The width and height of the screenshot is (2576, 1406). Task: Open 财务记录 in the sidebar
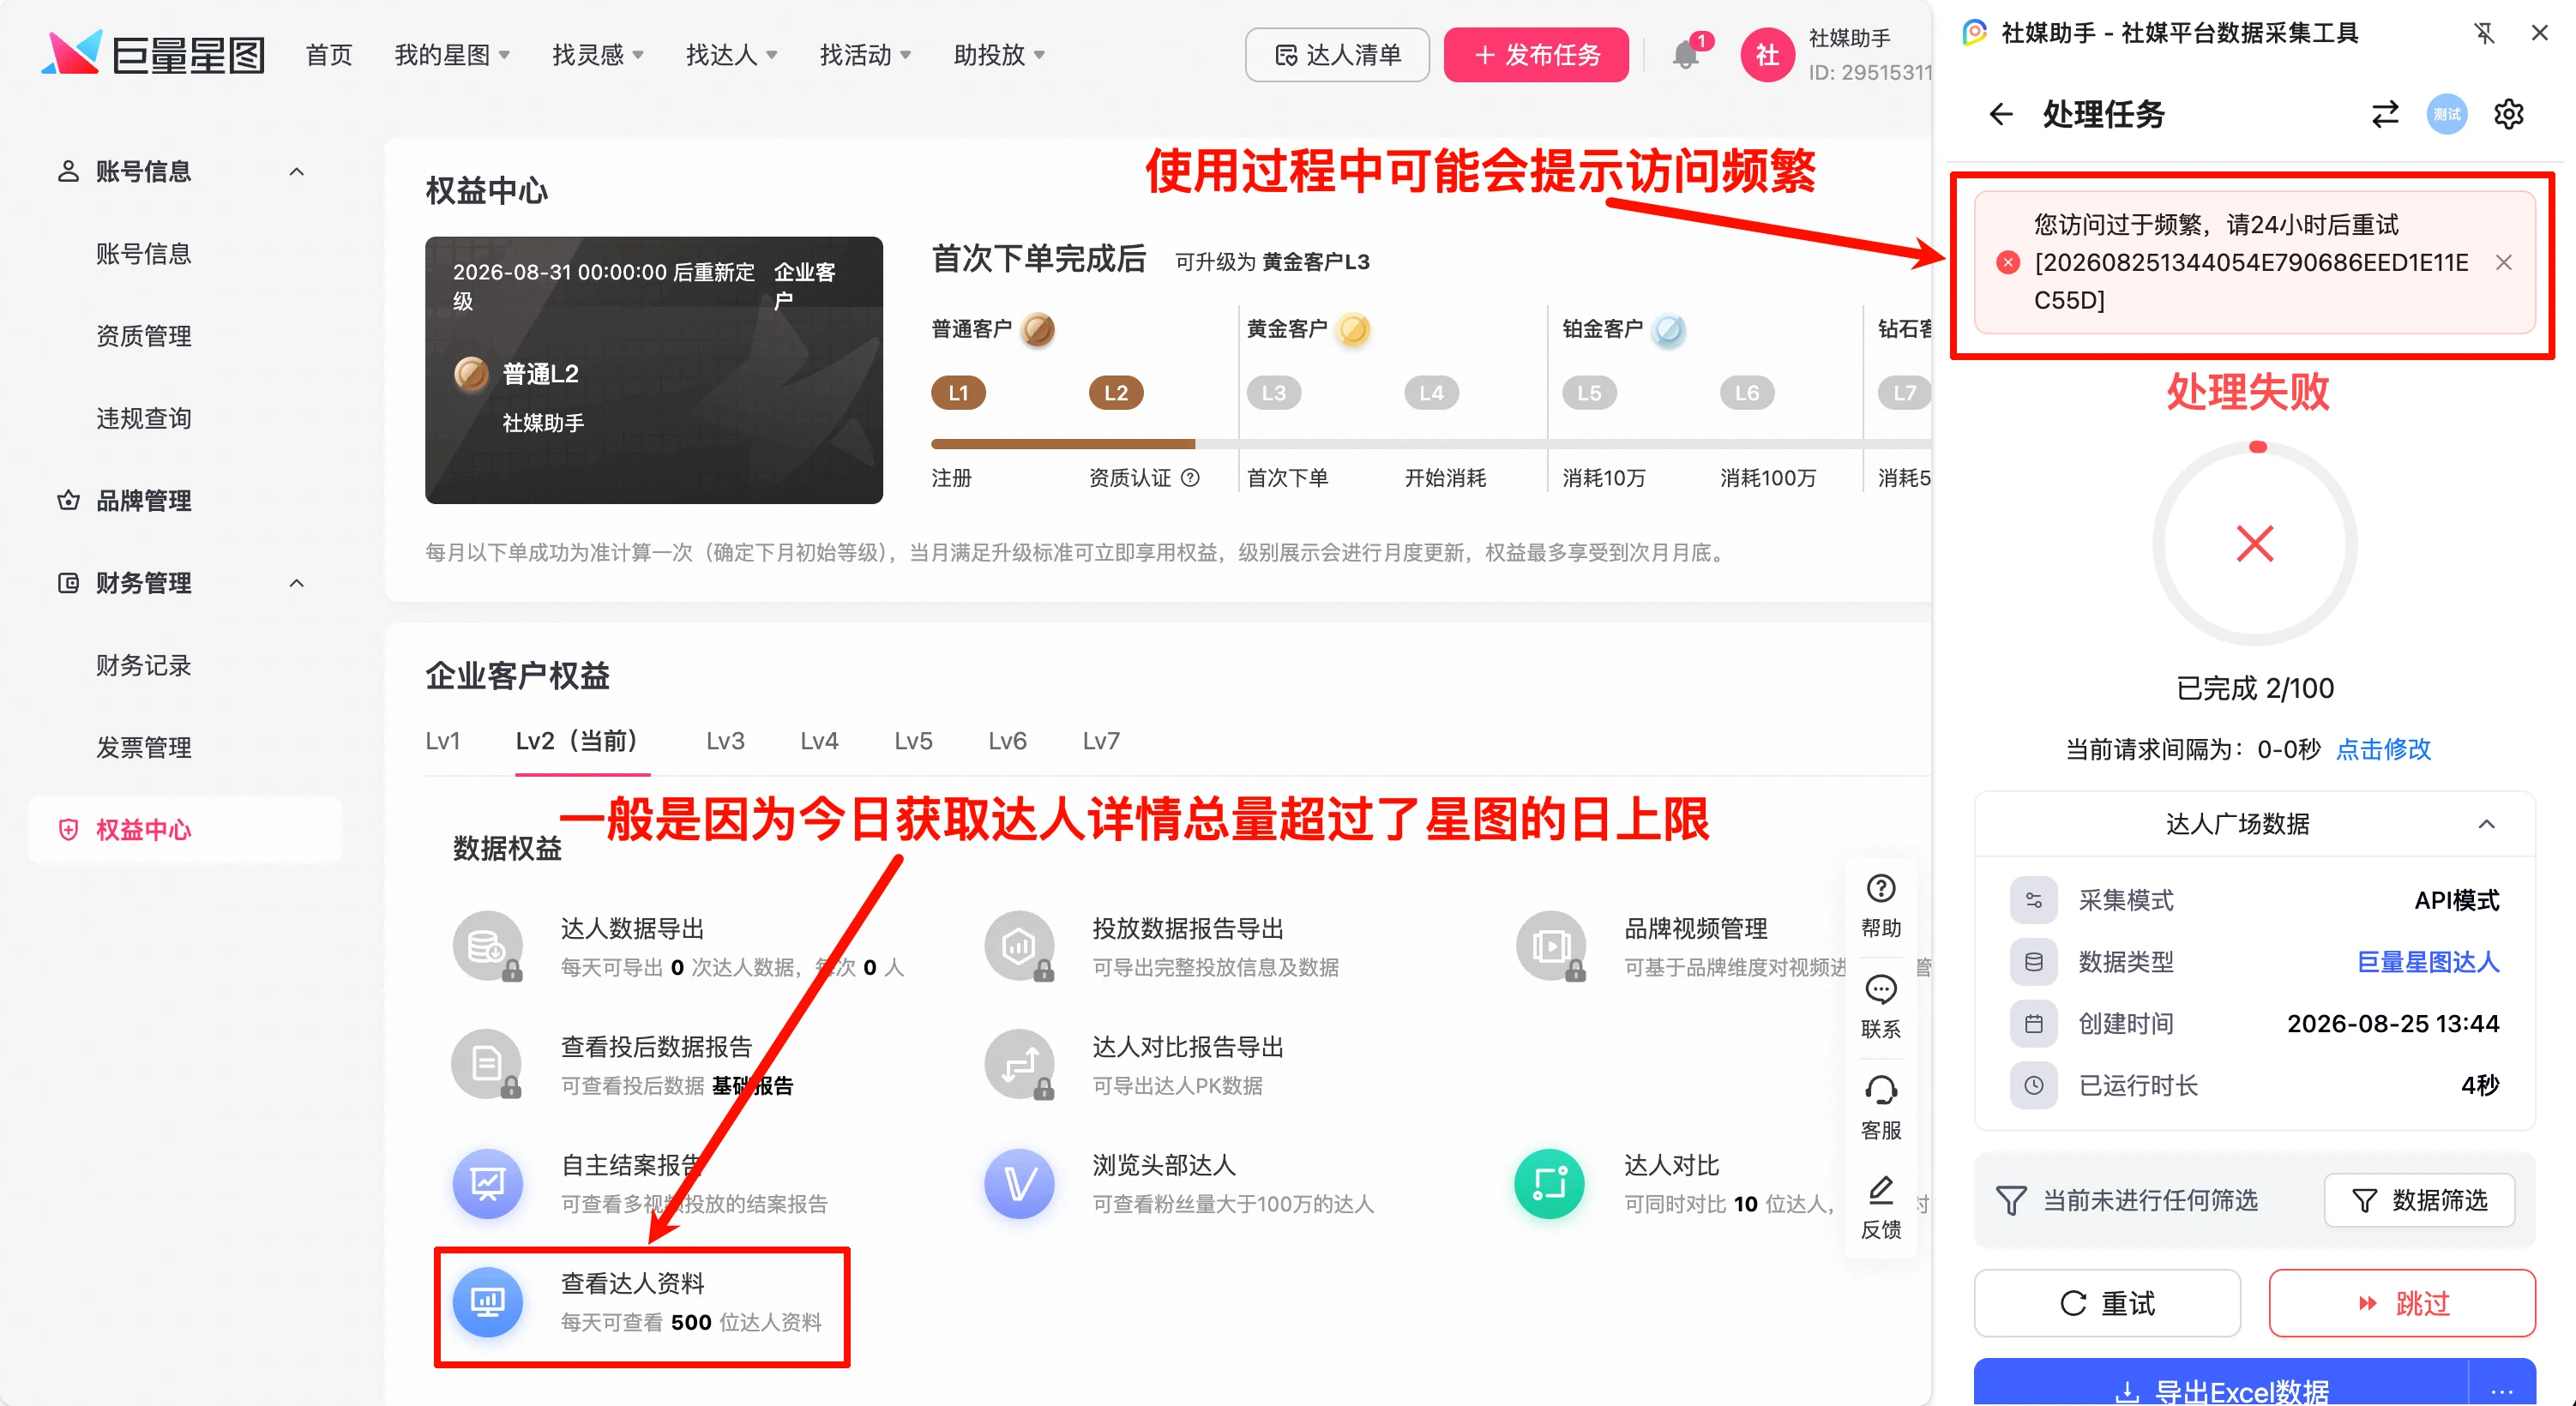tap(144, 664)
